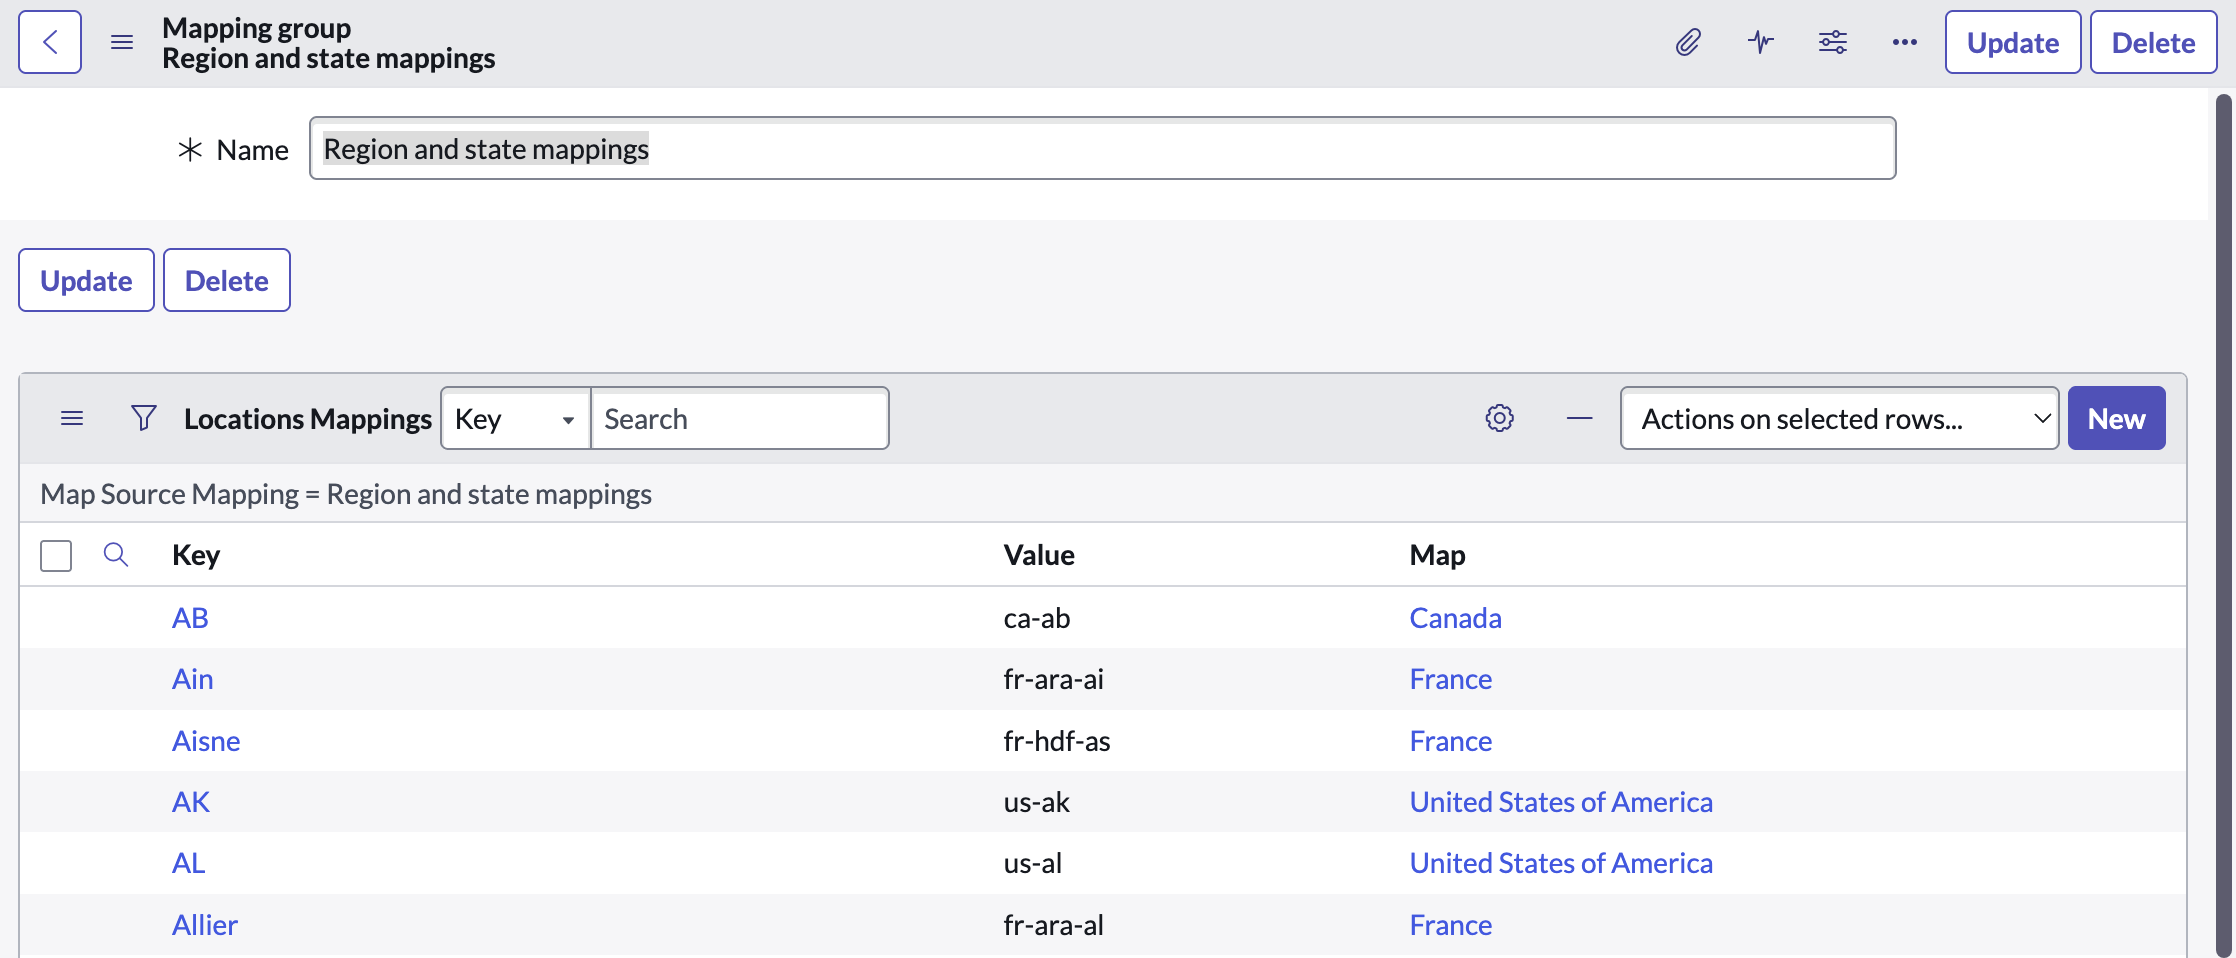Open the more options ellipsis menu
The image size is (2236, 958).
1905,42
